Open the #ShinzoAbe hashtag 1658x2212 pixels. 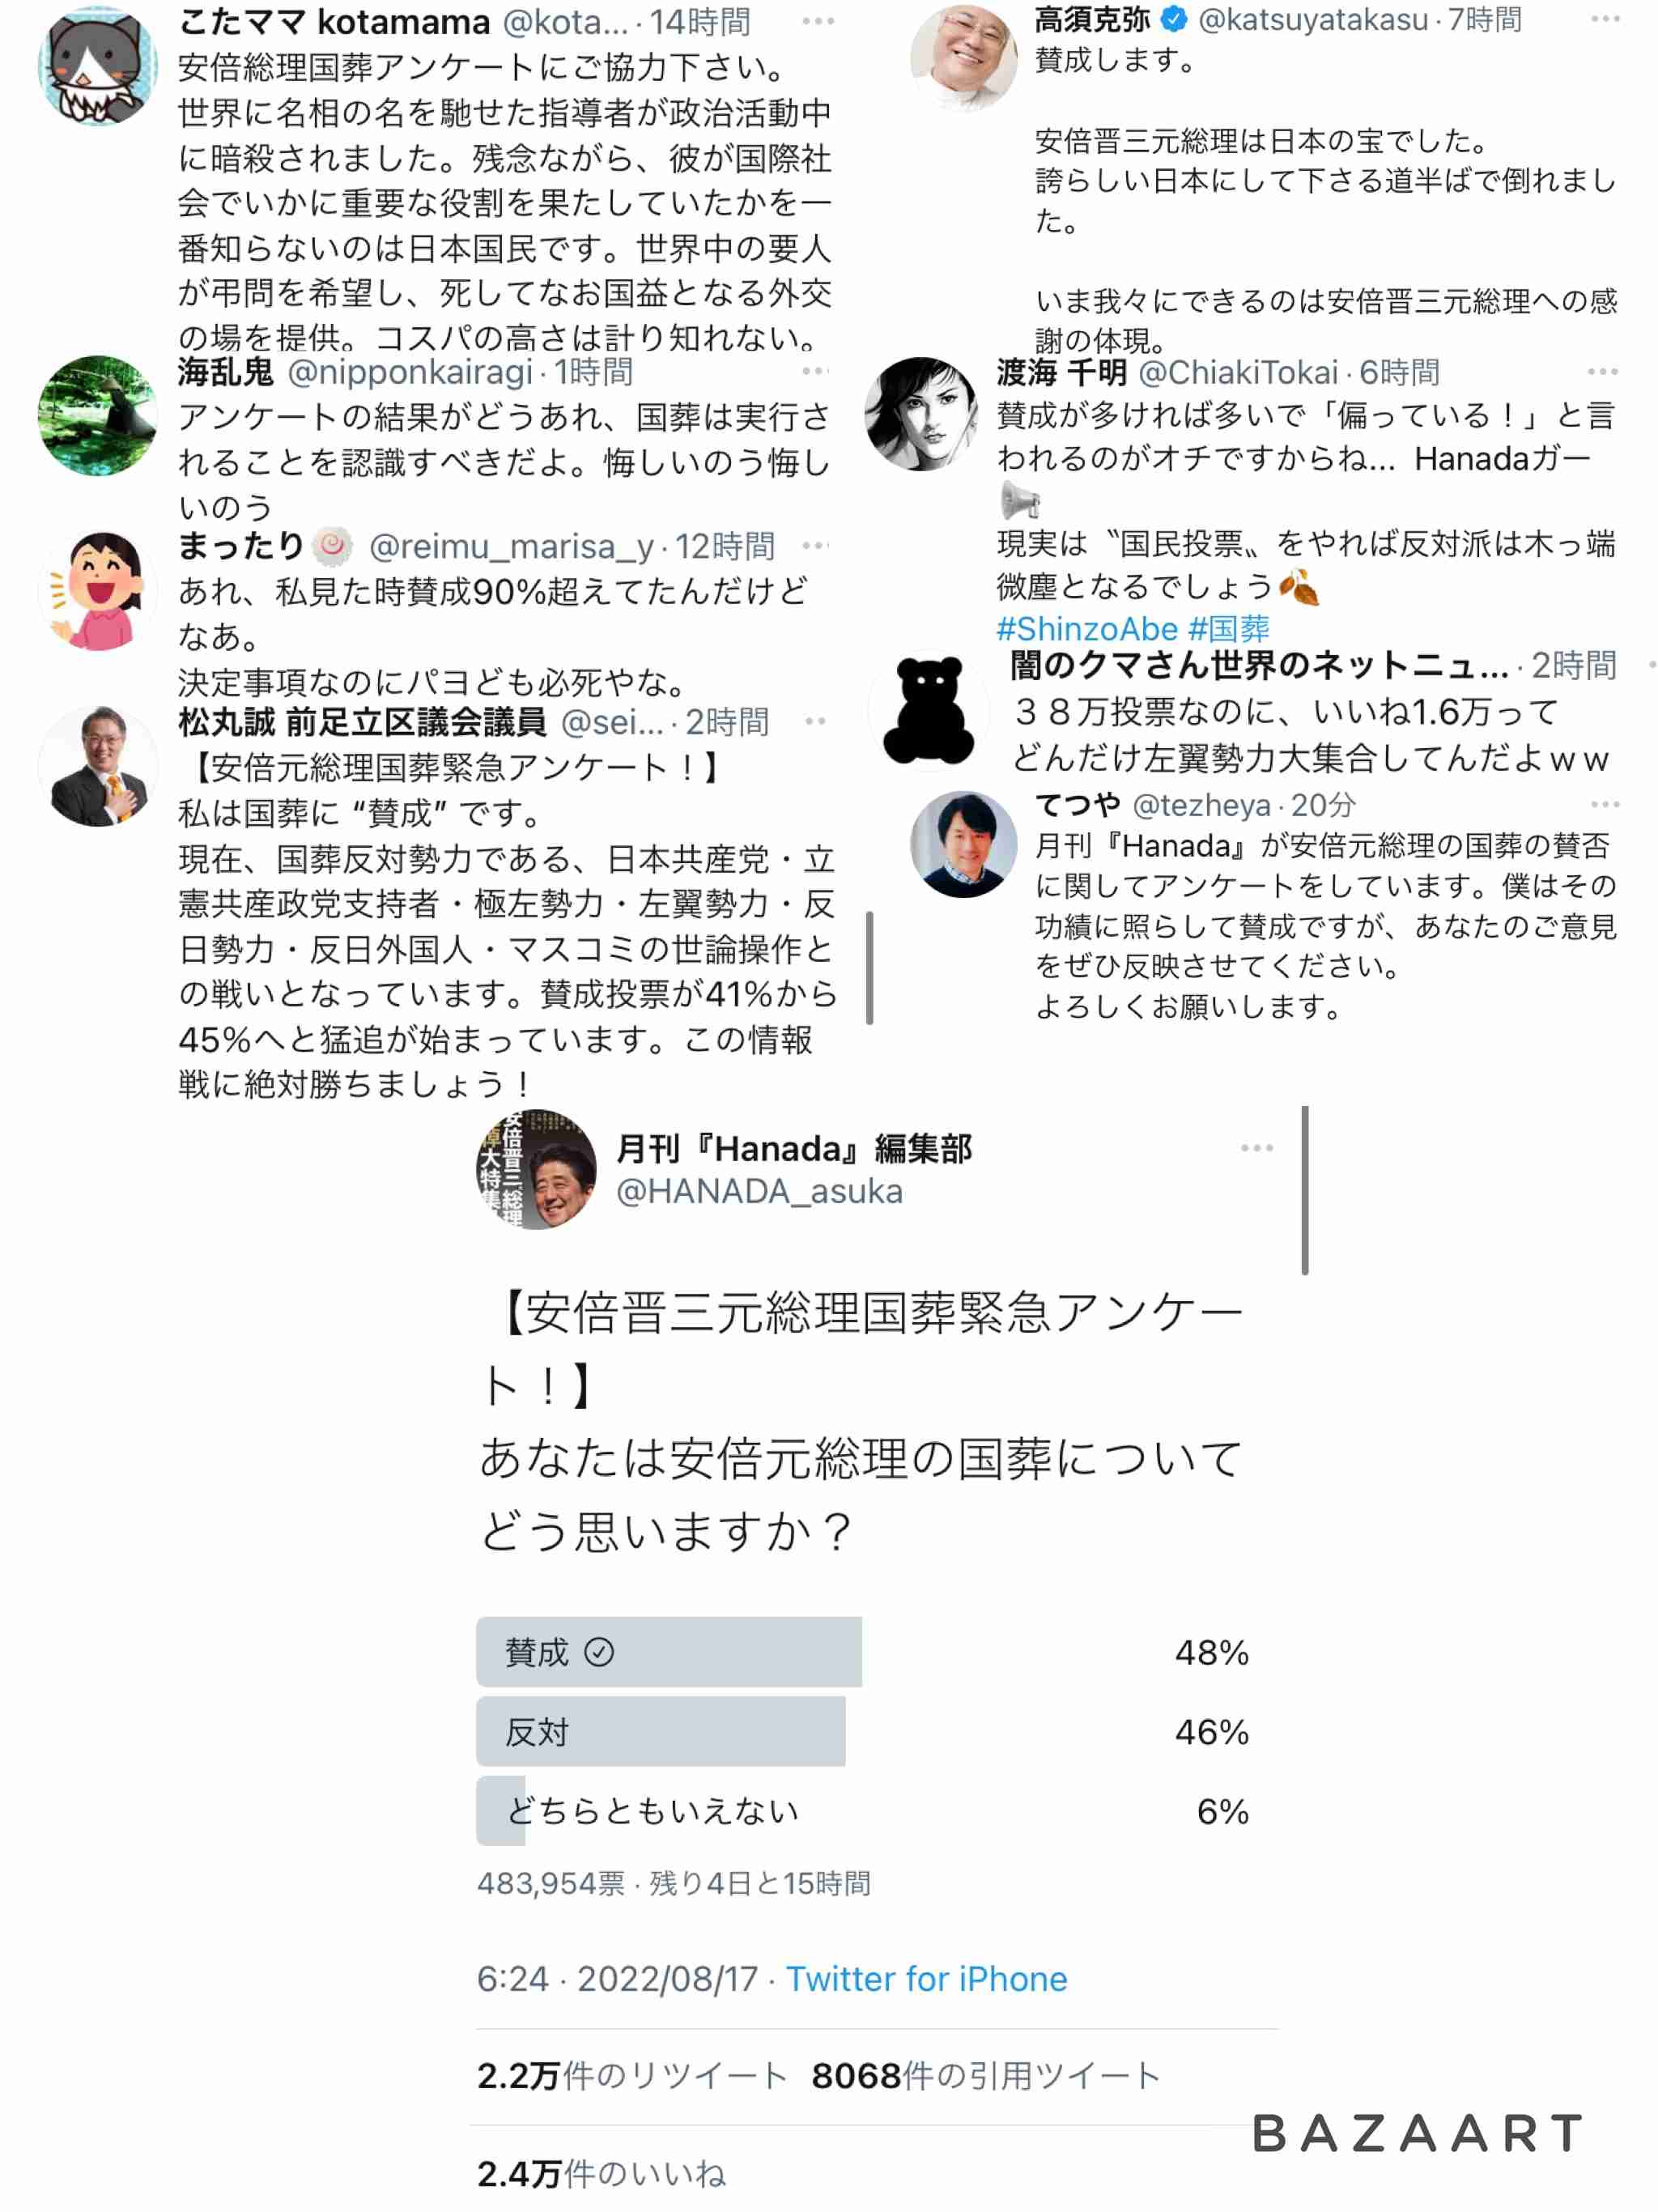tap(1087, 628)
